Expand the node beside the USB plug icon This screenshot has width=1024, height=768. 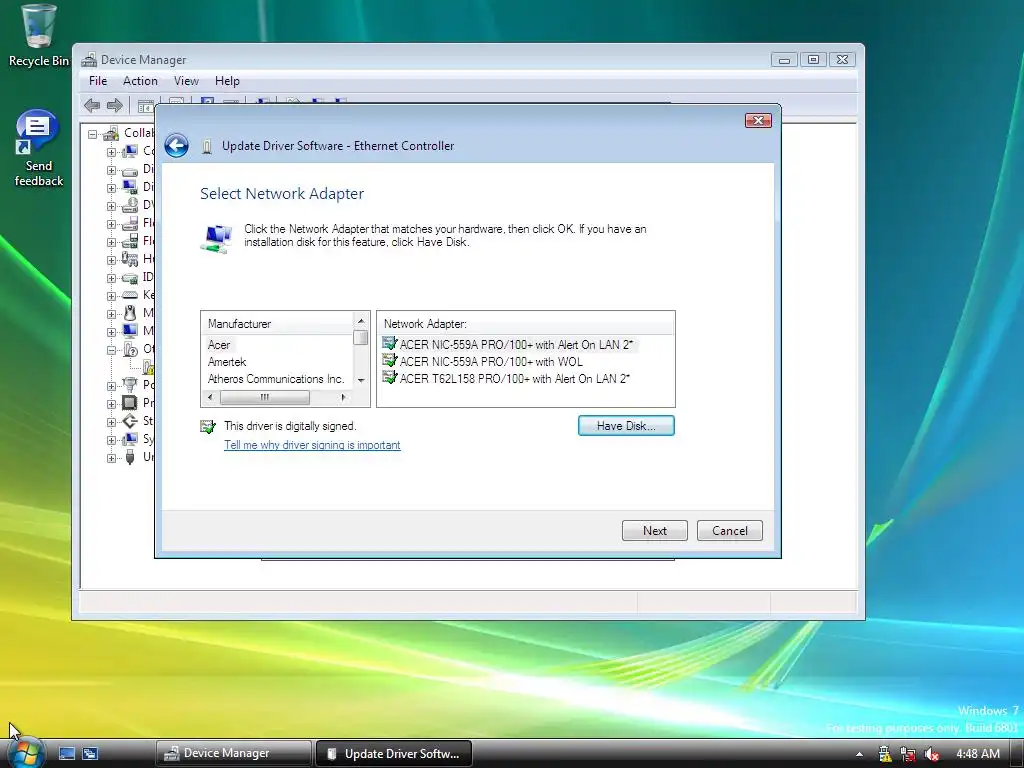[111, 458]
